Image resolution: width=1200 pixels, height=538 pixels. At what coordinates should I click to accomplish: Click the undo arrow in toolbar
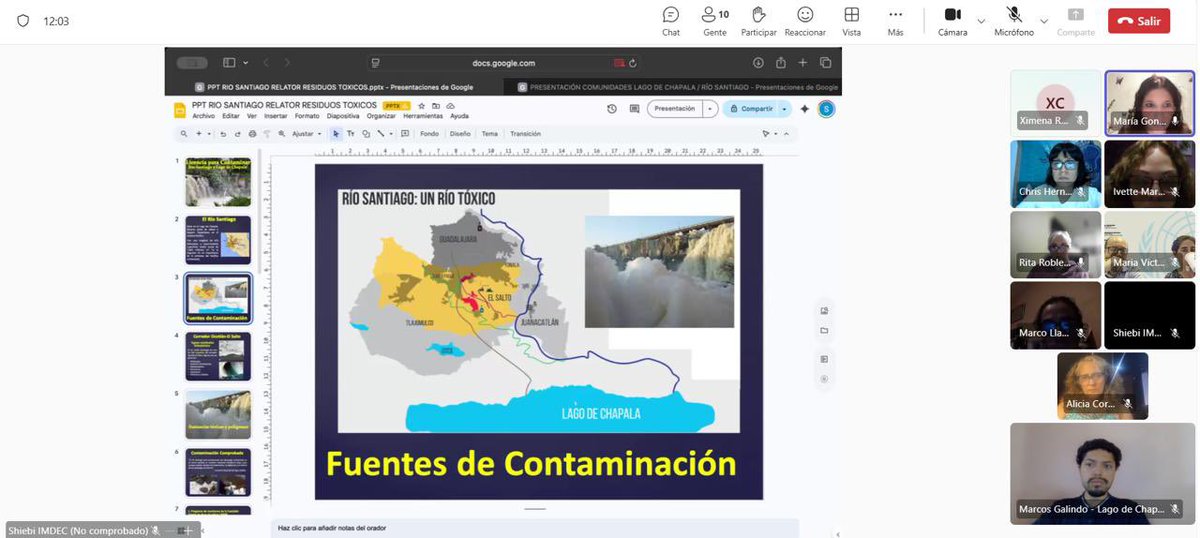[223, 133]
